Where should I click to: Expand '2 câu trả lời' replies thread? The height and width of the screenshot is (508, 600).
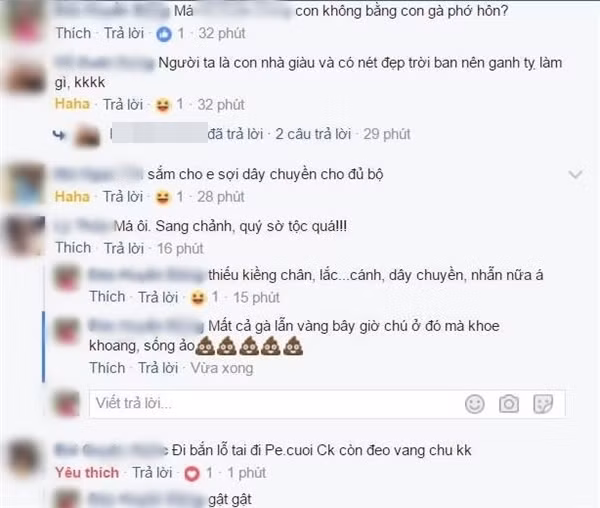[x=313, y=134]
